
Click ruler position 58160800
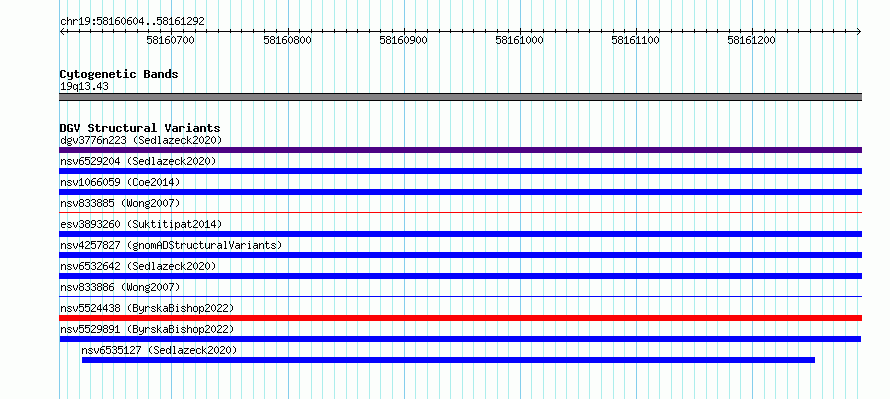pos(287,40)
